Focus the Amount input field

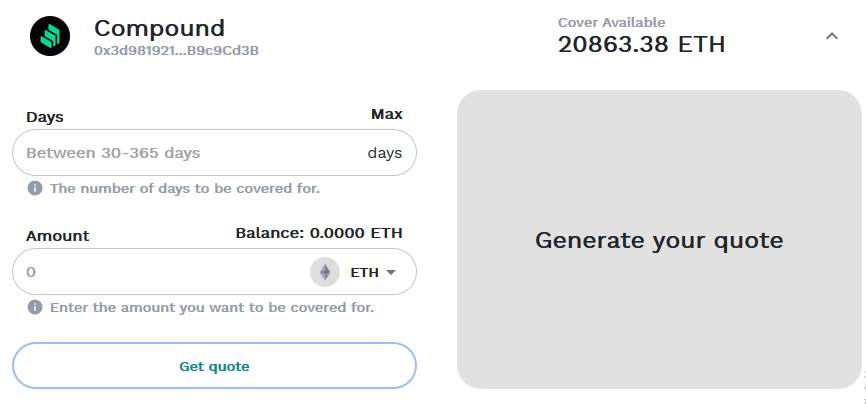(x=160, y=272)
